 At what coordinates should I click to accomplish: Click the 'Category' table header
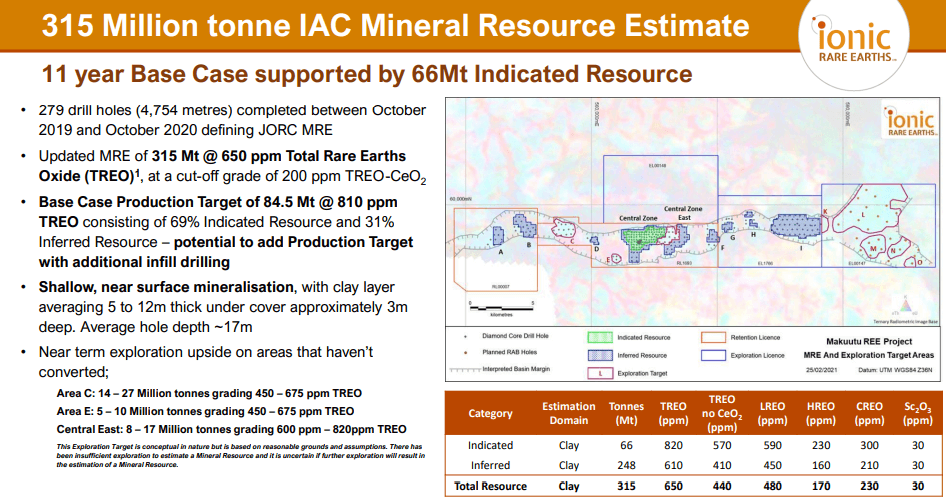pyautogui.click(x=490, y=413)
